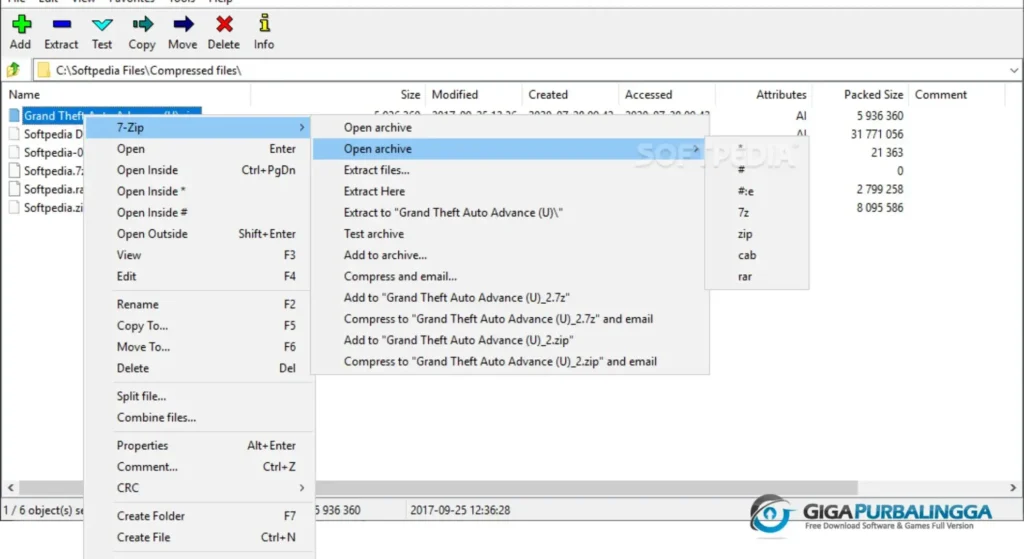
Task: Click the Test archive toolbar icon
Action: 102,25
